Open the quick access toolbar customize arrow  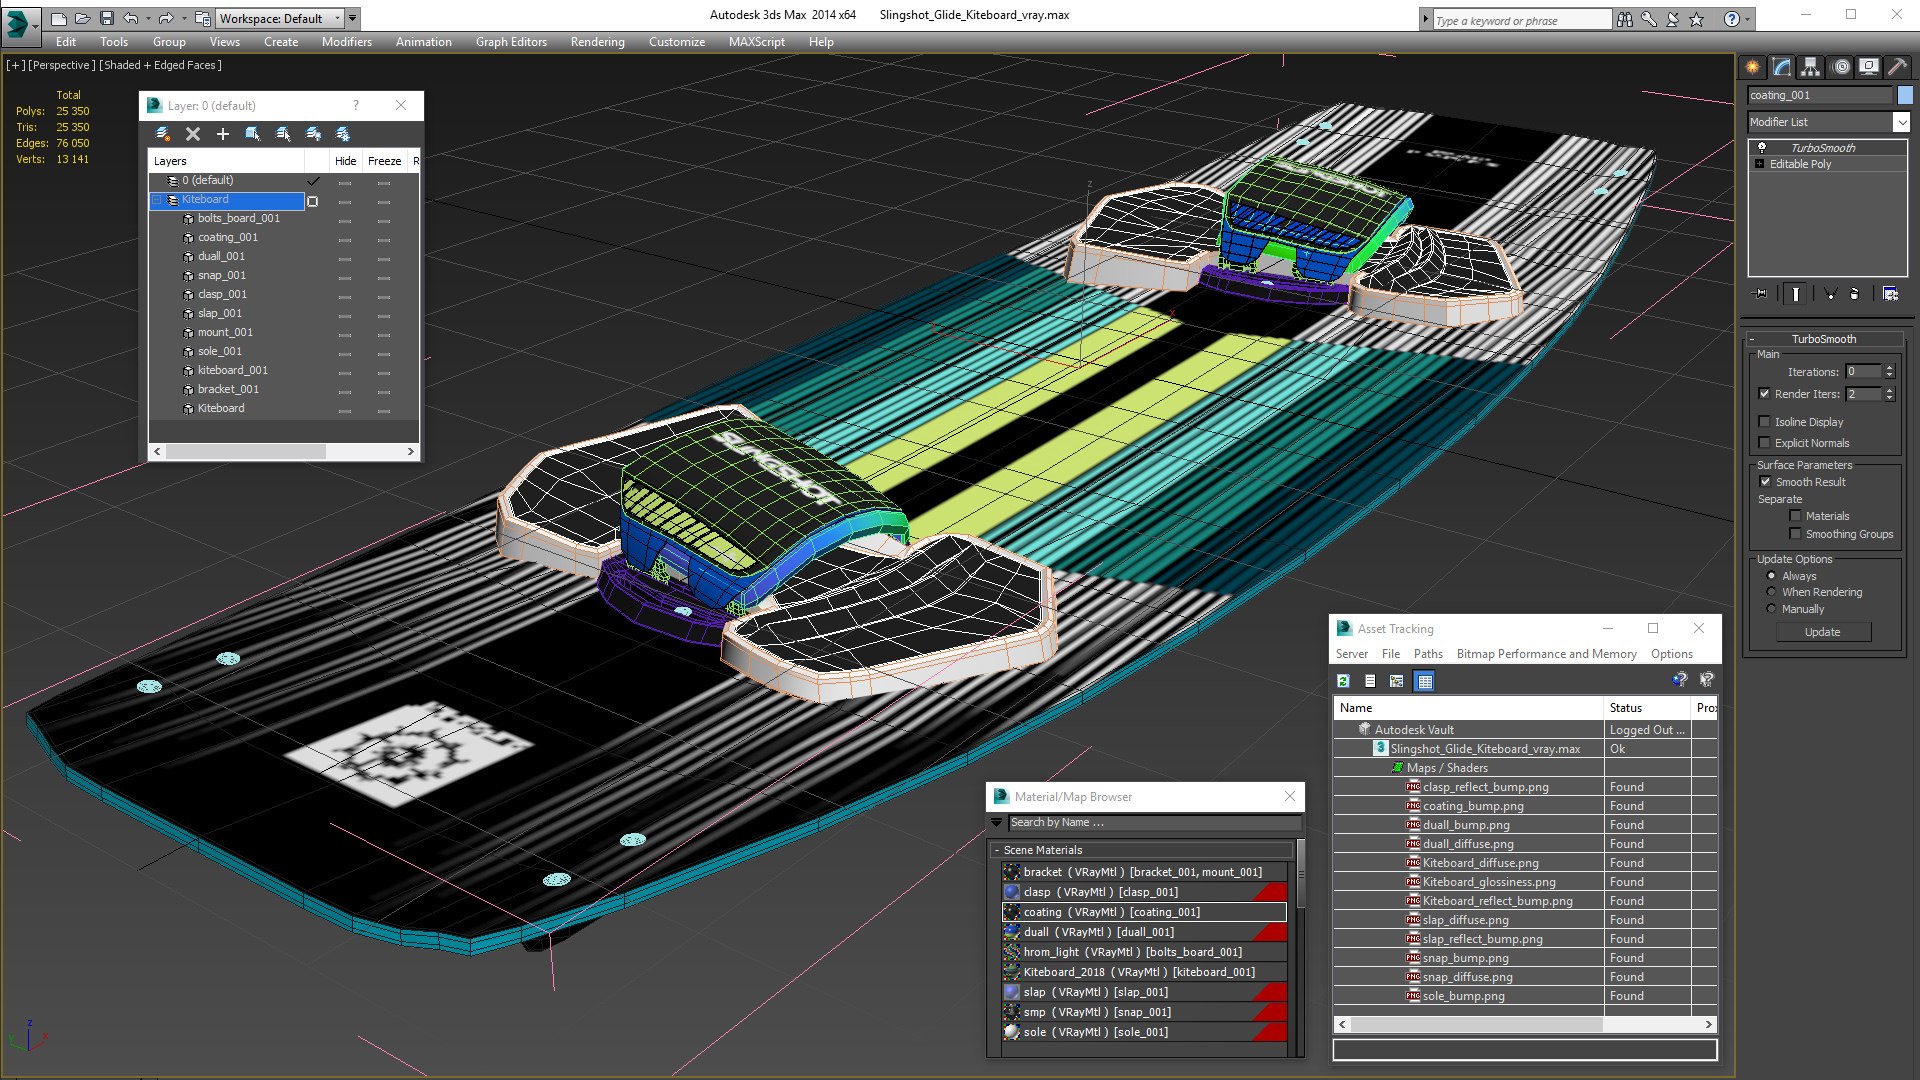point(353,18)
